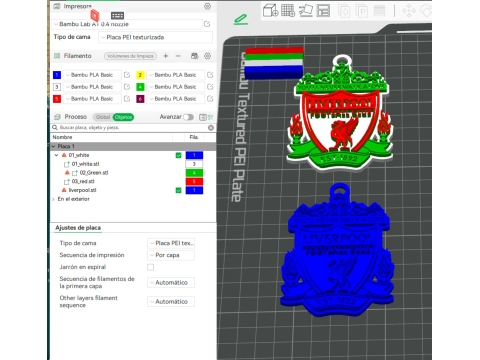The image size is (480, 360).
Task: Toggle printable checkbox for 01_white
Action: [179, 155]
